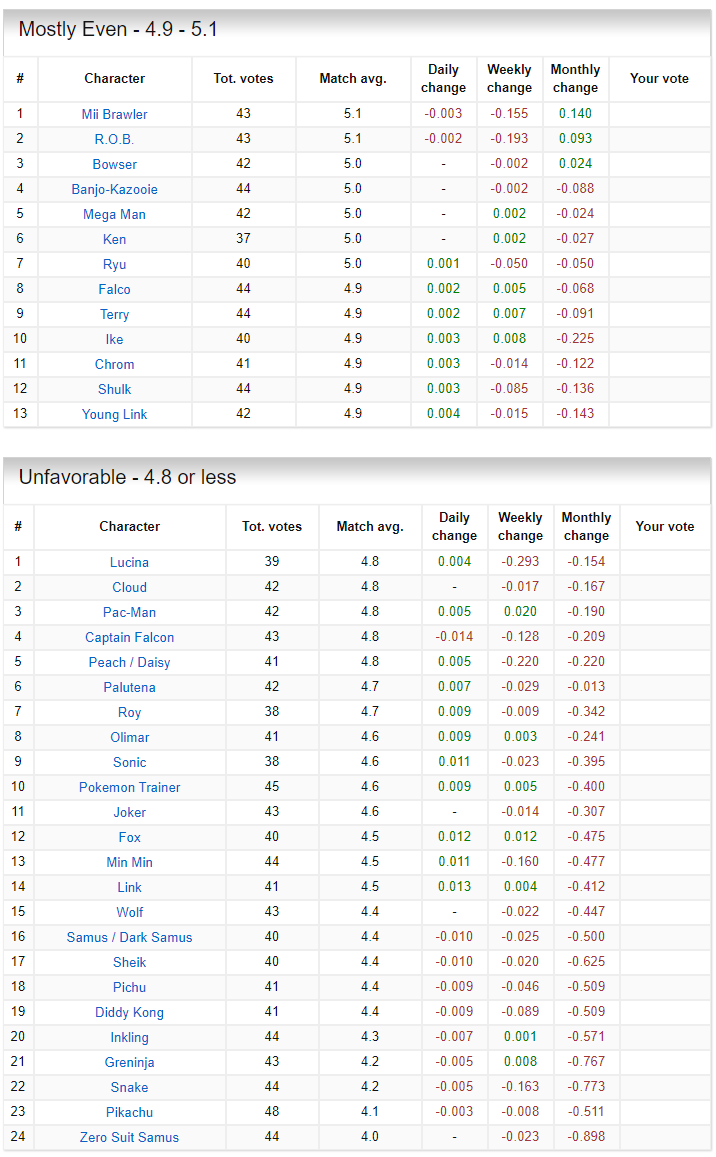Open Pokemon Trainer matchup link
Image resolution: width=716 pixels, height=1157 pixels.
tap(129, 787)
